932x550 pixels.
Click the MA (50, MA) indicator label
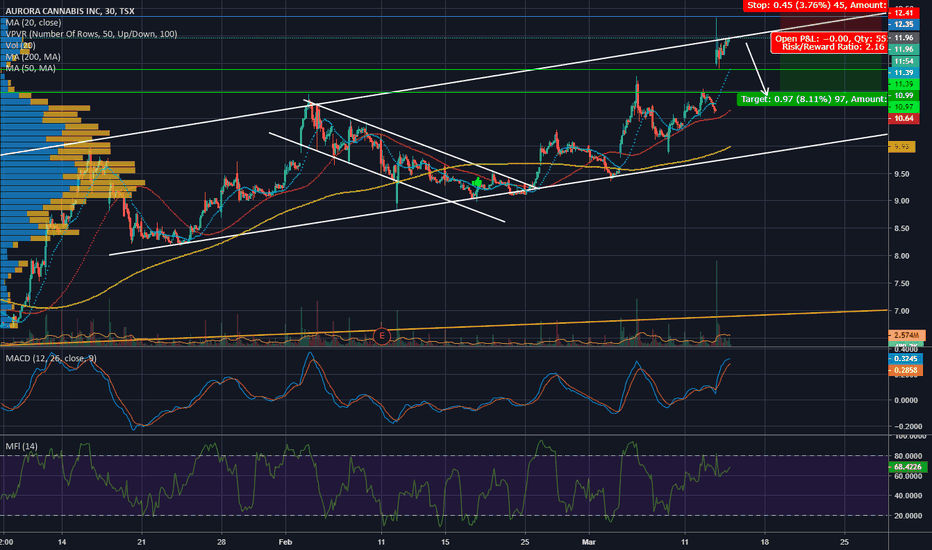pyautogui.click(x=30, y=68)
